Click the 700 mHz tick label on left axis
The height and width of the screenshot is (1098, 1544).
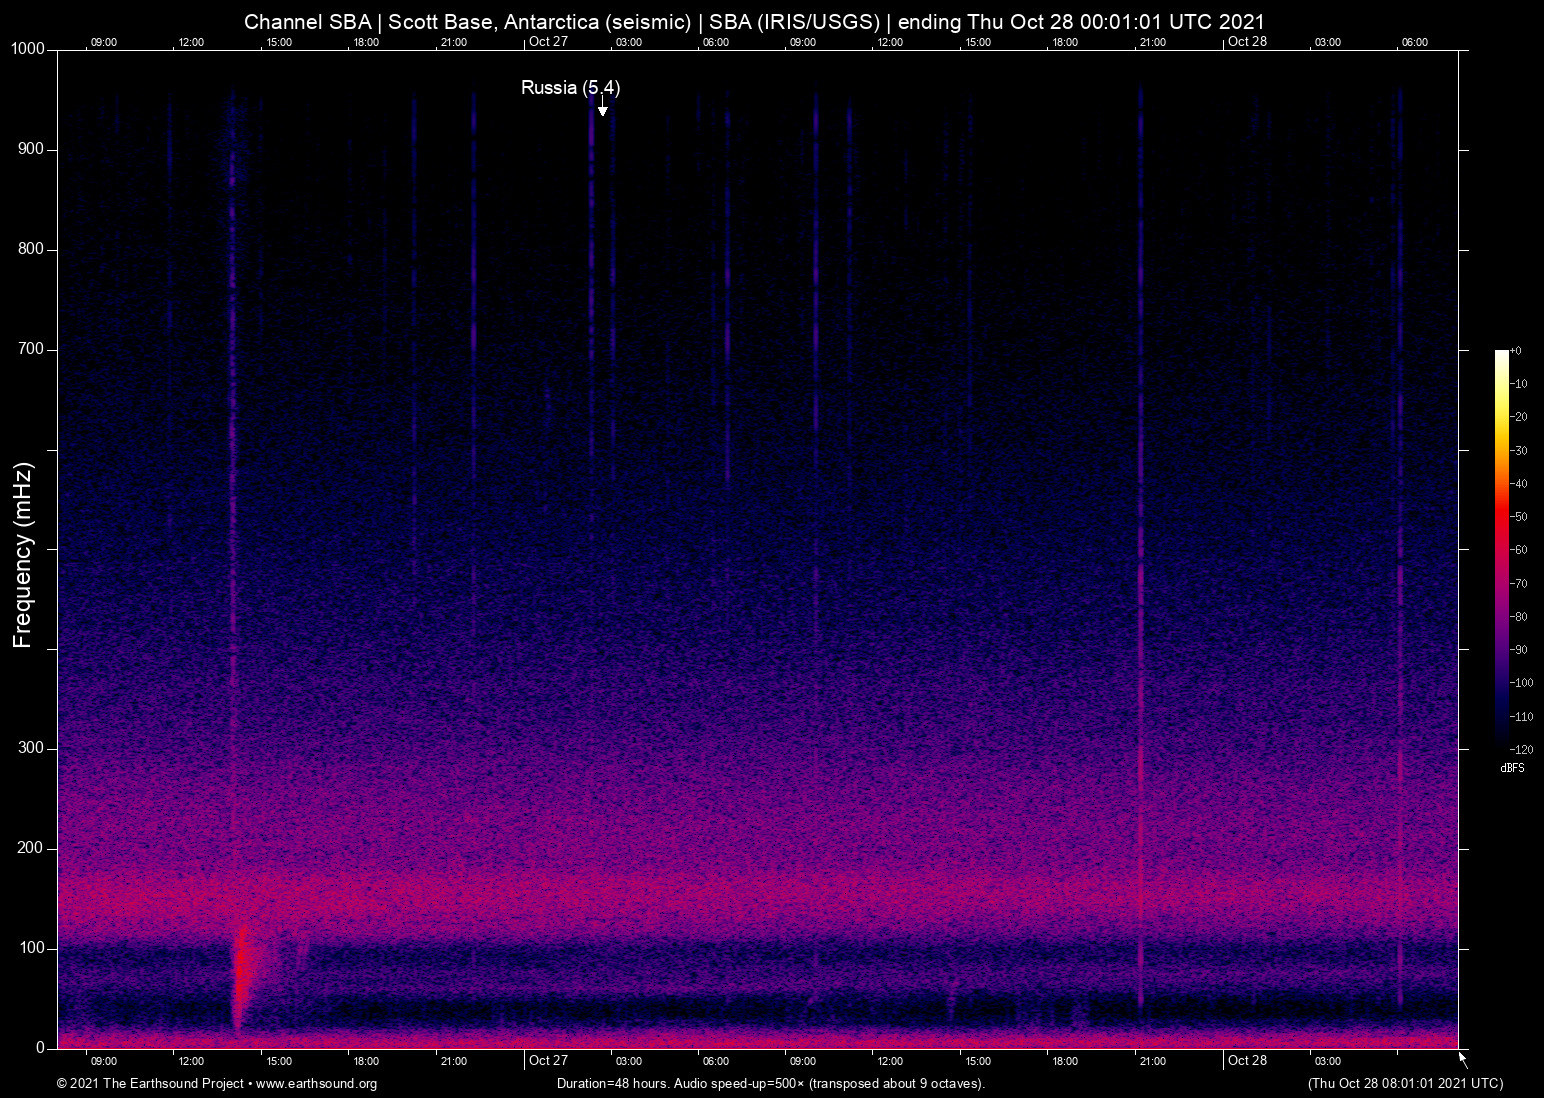[31, 349]
